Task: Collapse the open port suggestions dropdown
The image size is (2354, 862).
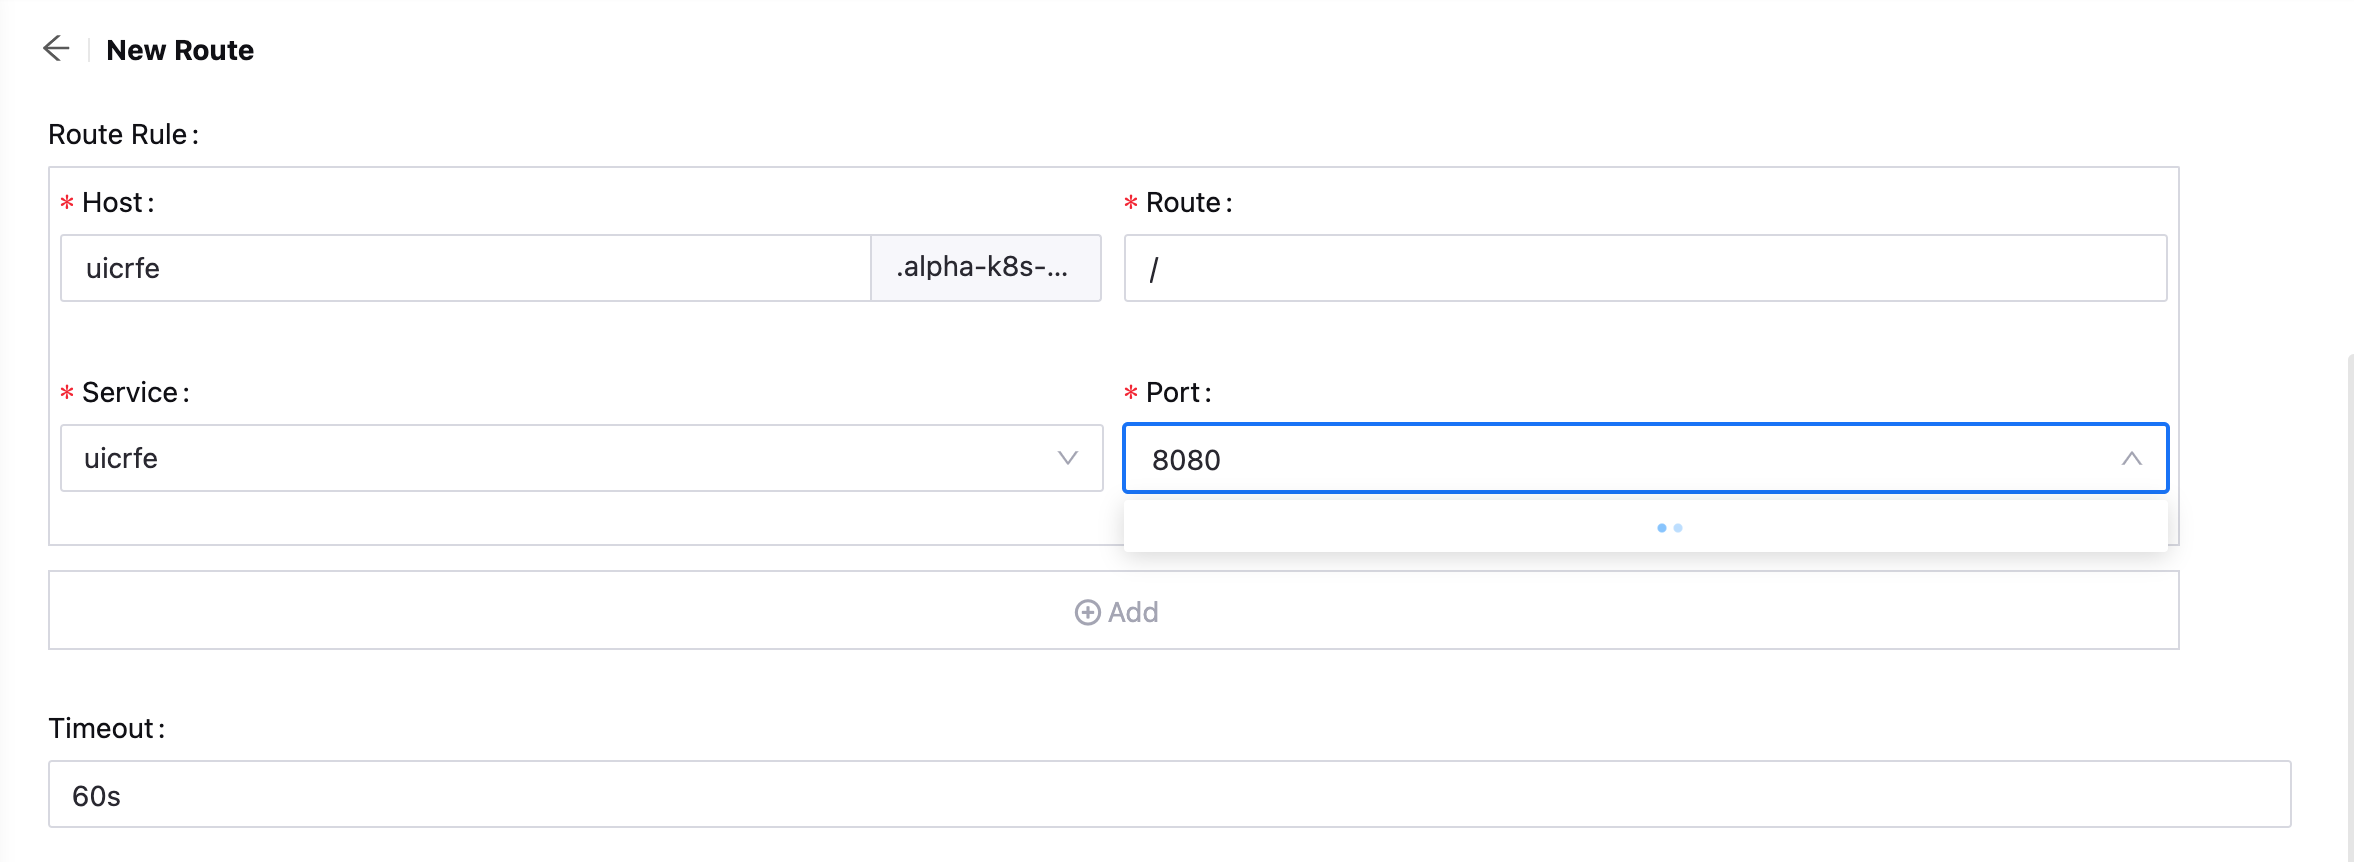Action: pyautogui.click(x=2133, y=458)
